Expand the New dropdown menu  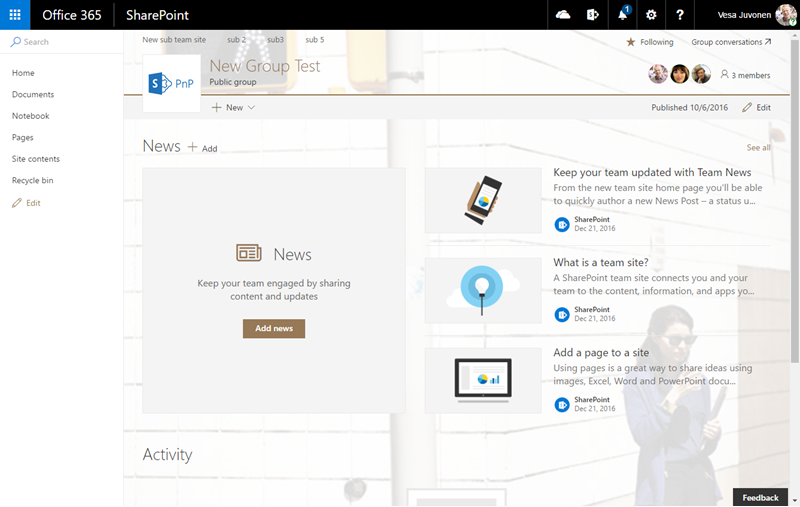point(233,107)
